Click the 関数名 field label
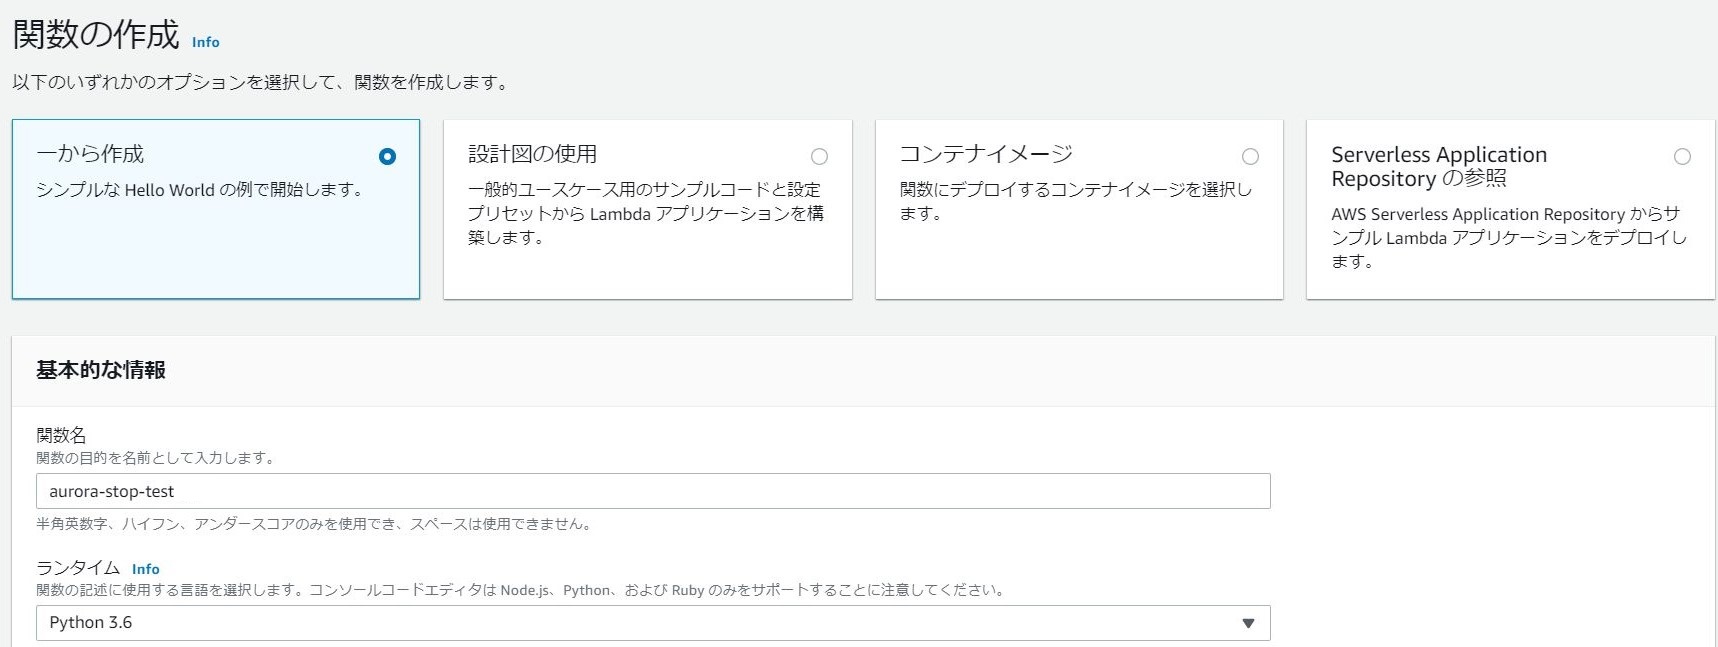This screenshot has width=1718, height=647. [61, 435]
